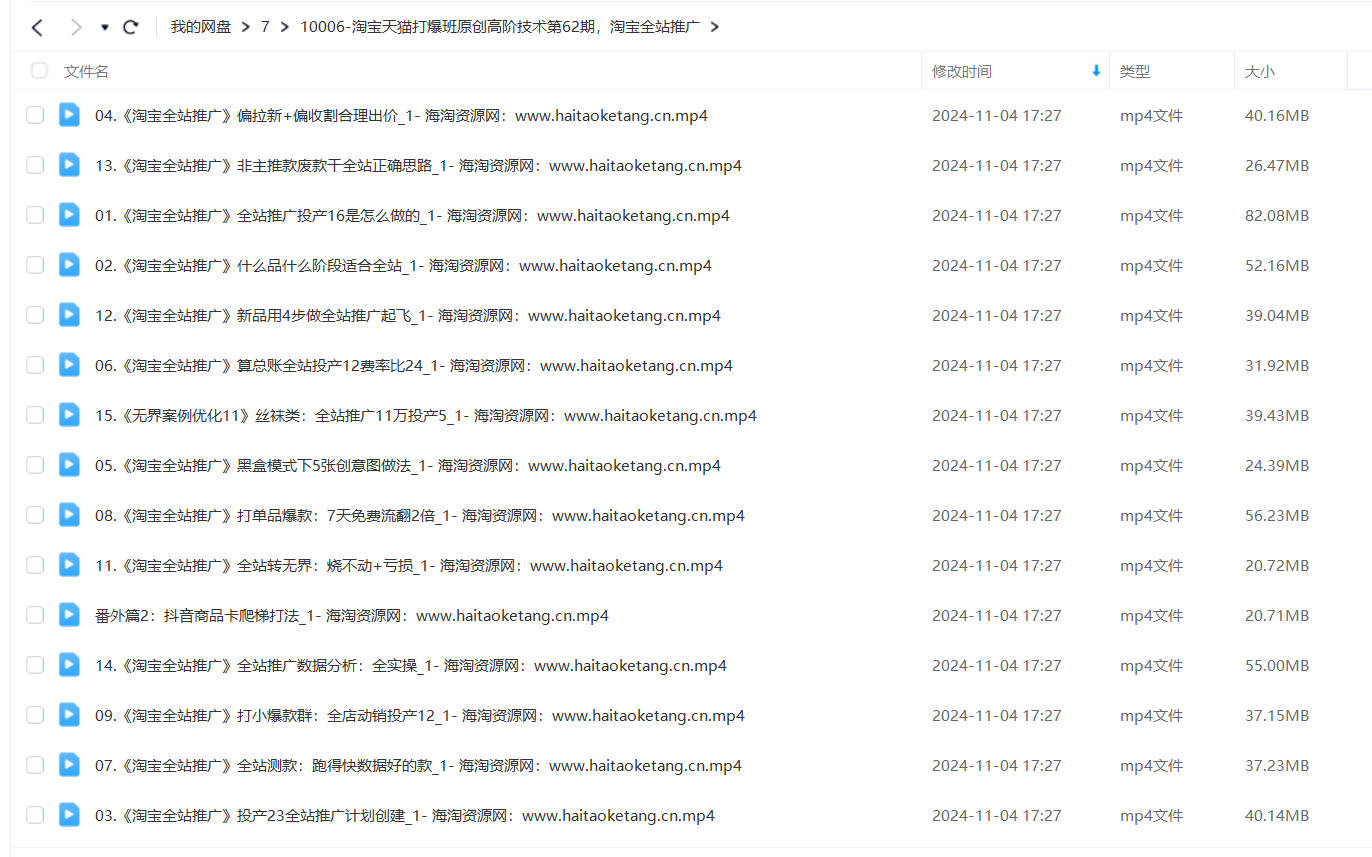Check the box for 13.非主推款废款干全站

35,165
